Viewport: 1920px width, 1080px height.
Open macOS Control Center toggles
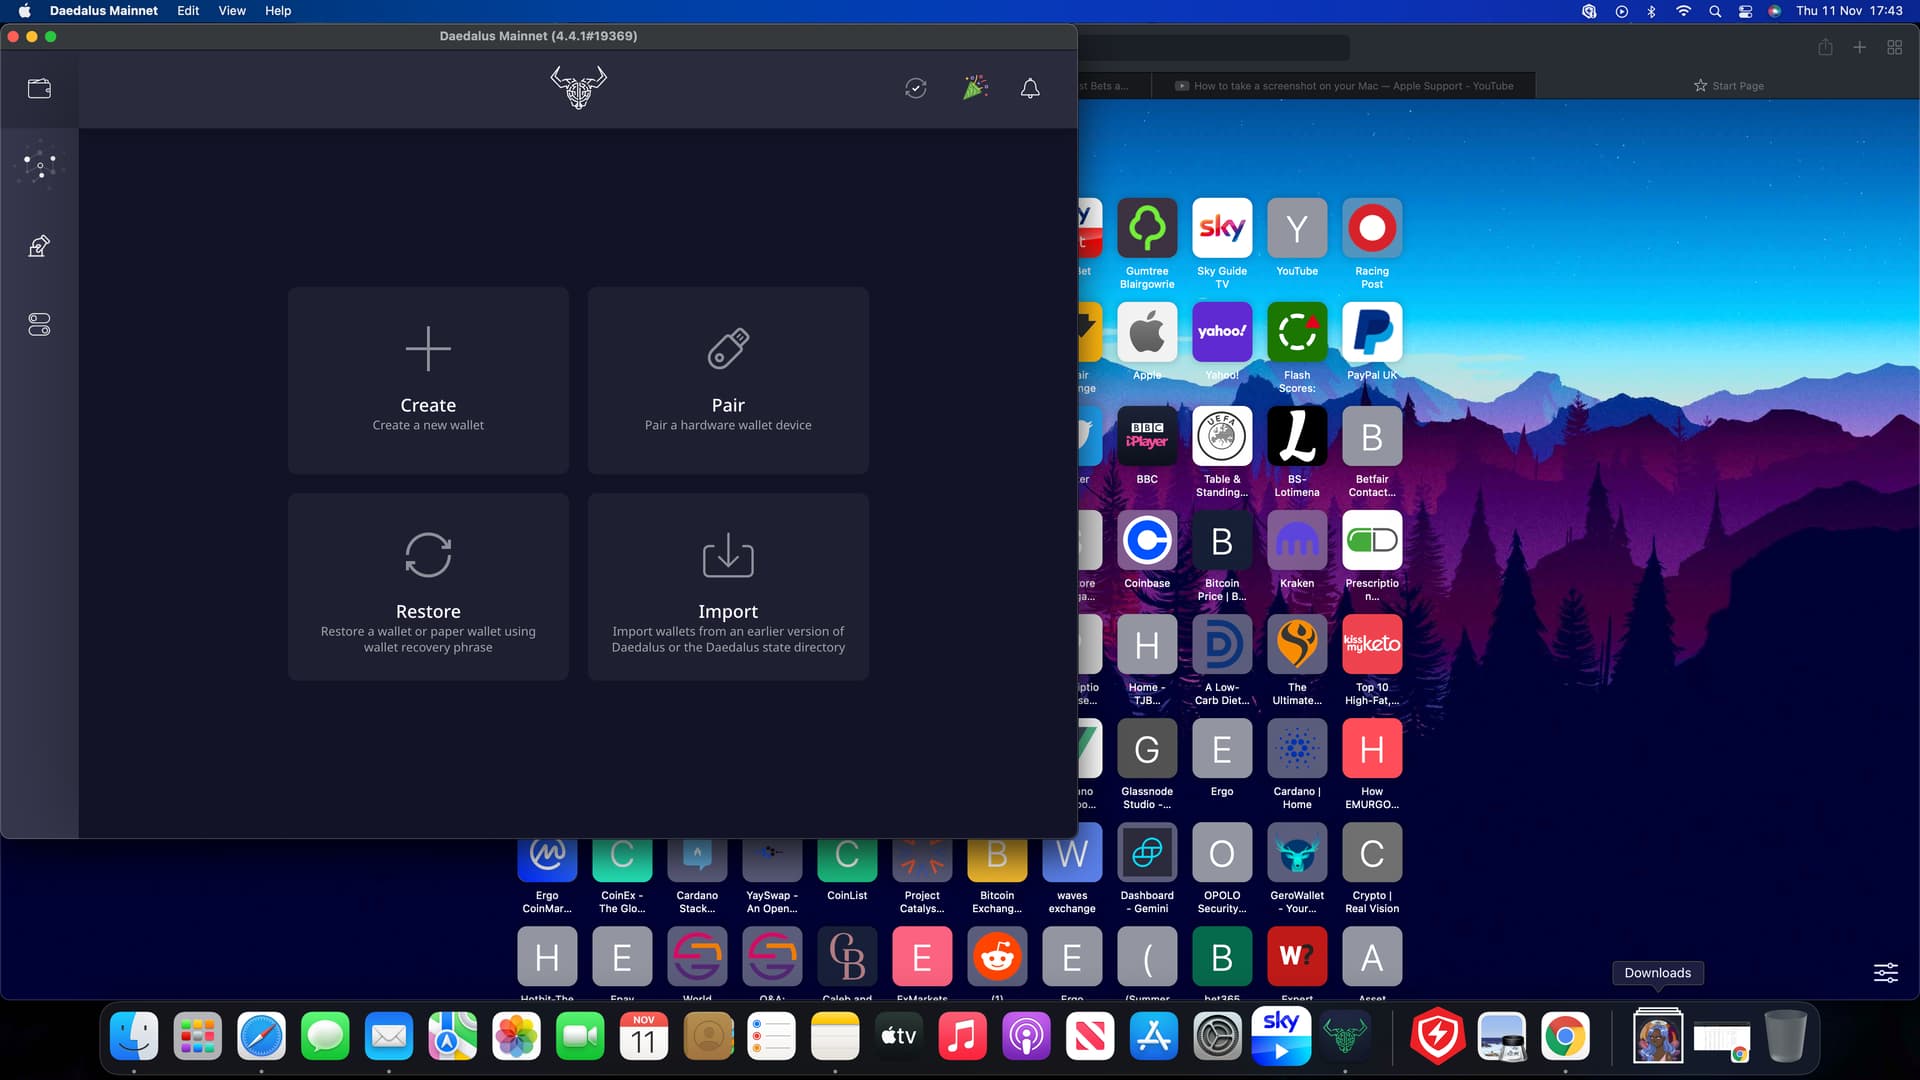tap(1745, 11)
